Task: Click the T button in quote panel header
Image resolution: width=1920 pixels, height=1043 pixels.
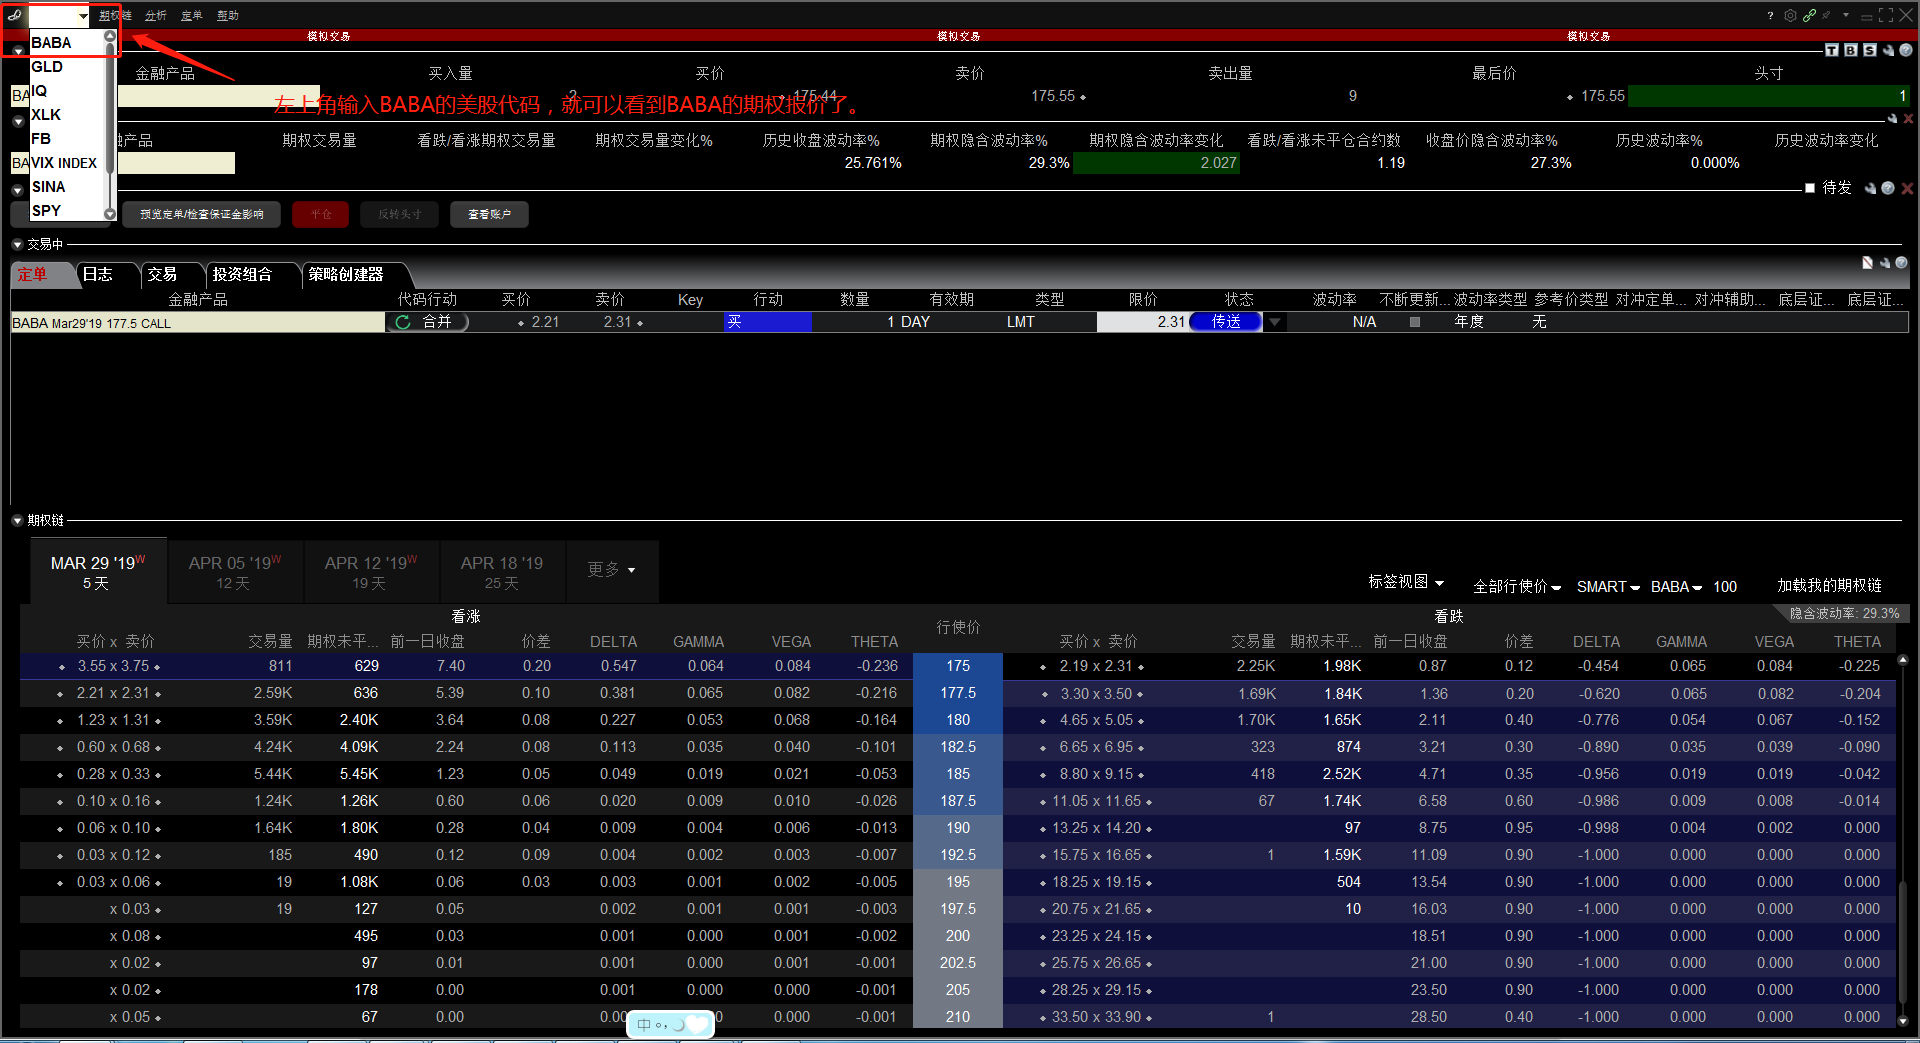Action: click(1832, 50)
